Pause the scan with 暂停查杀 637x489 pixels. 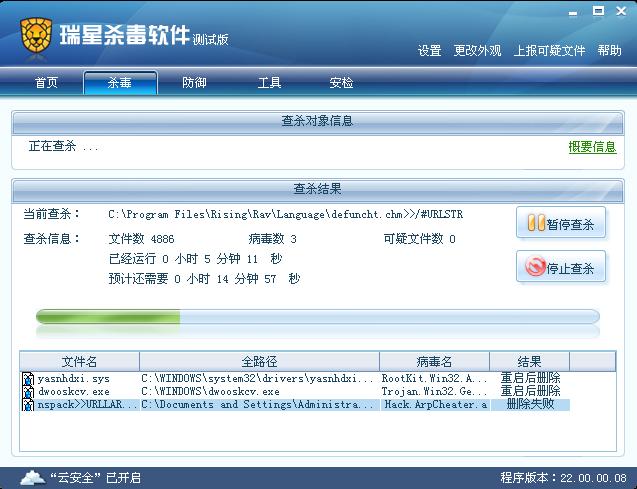pyautogui.click(x=561, y=223)
